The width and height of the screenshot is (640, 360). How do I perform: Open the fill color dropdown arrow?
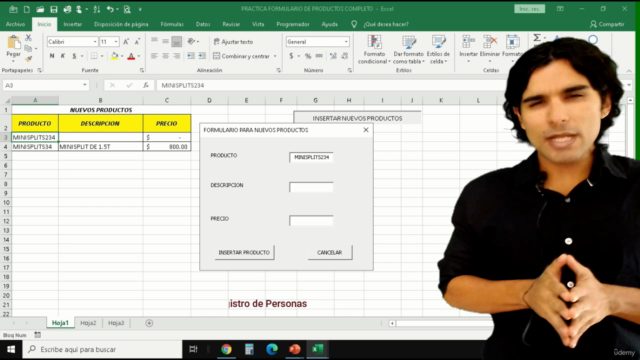(122, 56)
